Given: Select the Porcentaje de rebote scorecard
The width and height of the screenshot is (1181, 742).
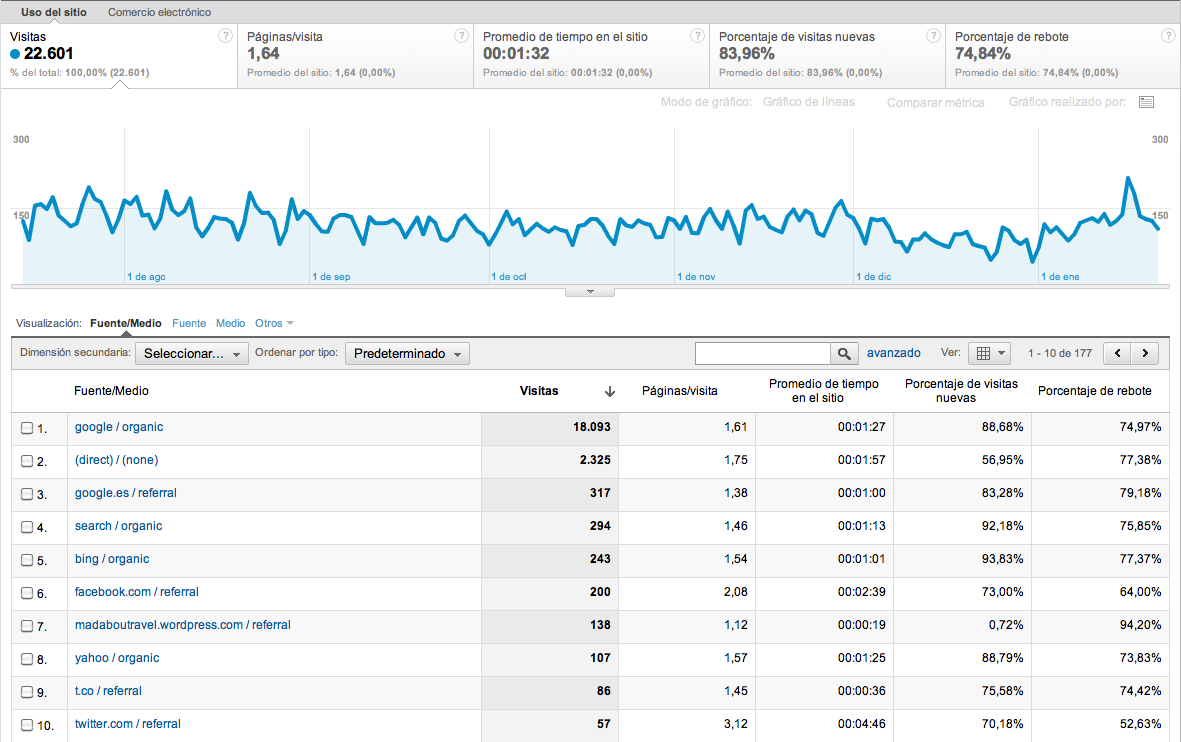Looking at the screenshot, I should click(x=1063, y=56).
